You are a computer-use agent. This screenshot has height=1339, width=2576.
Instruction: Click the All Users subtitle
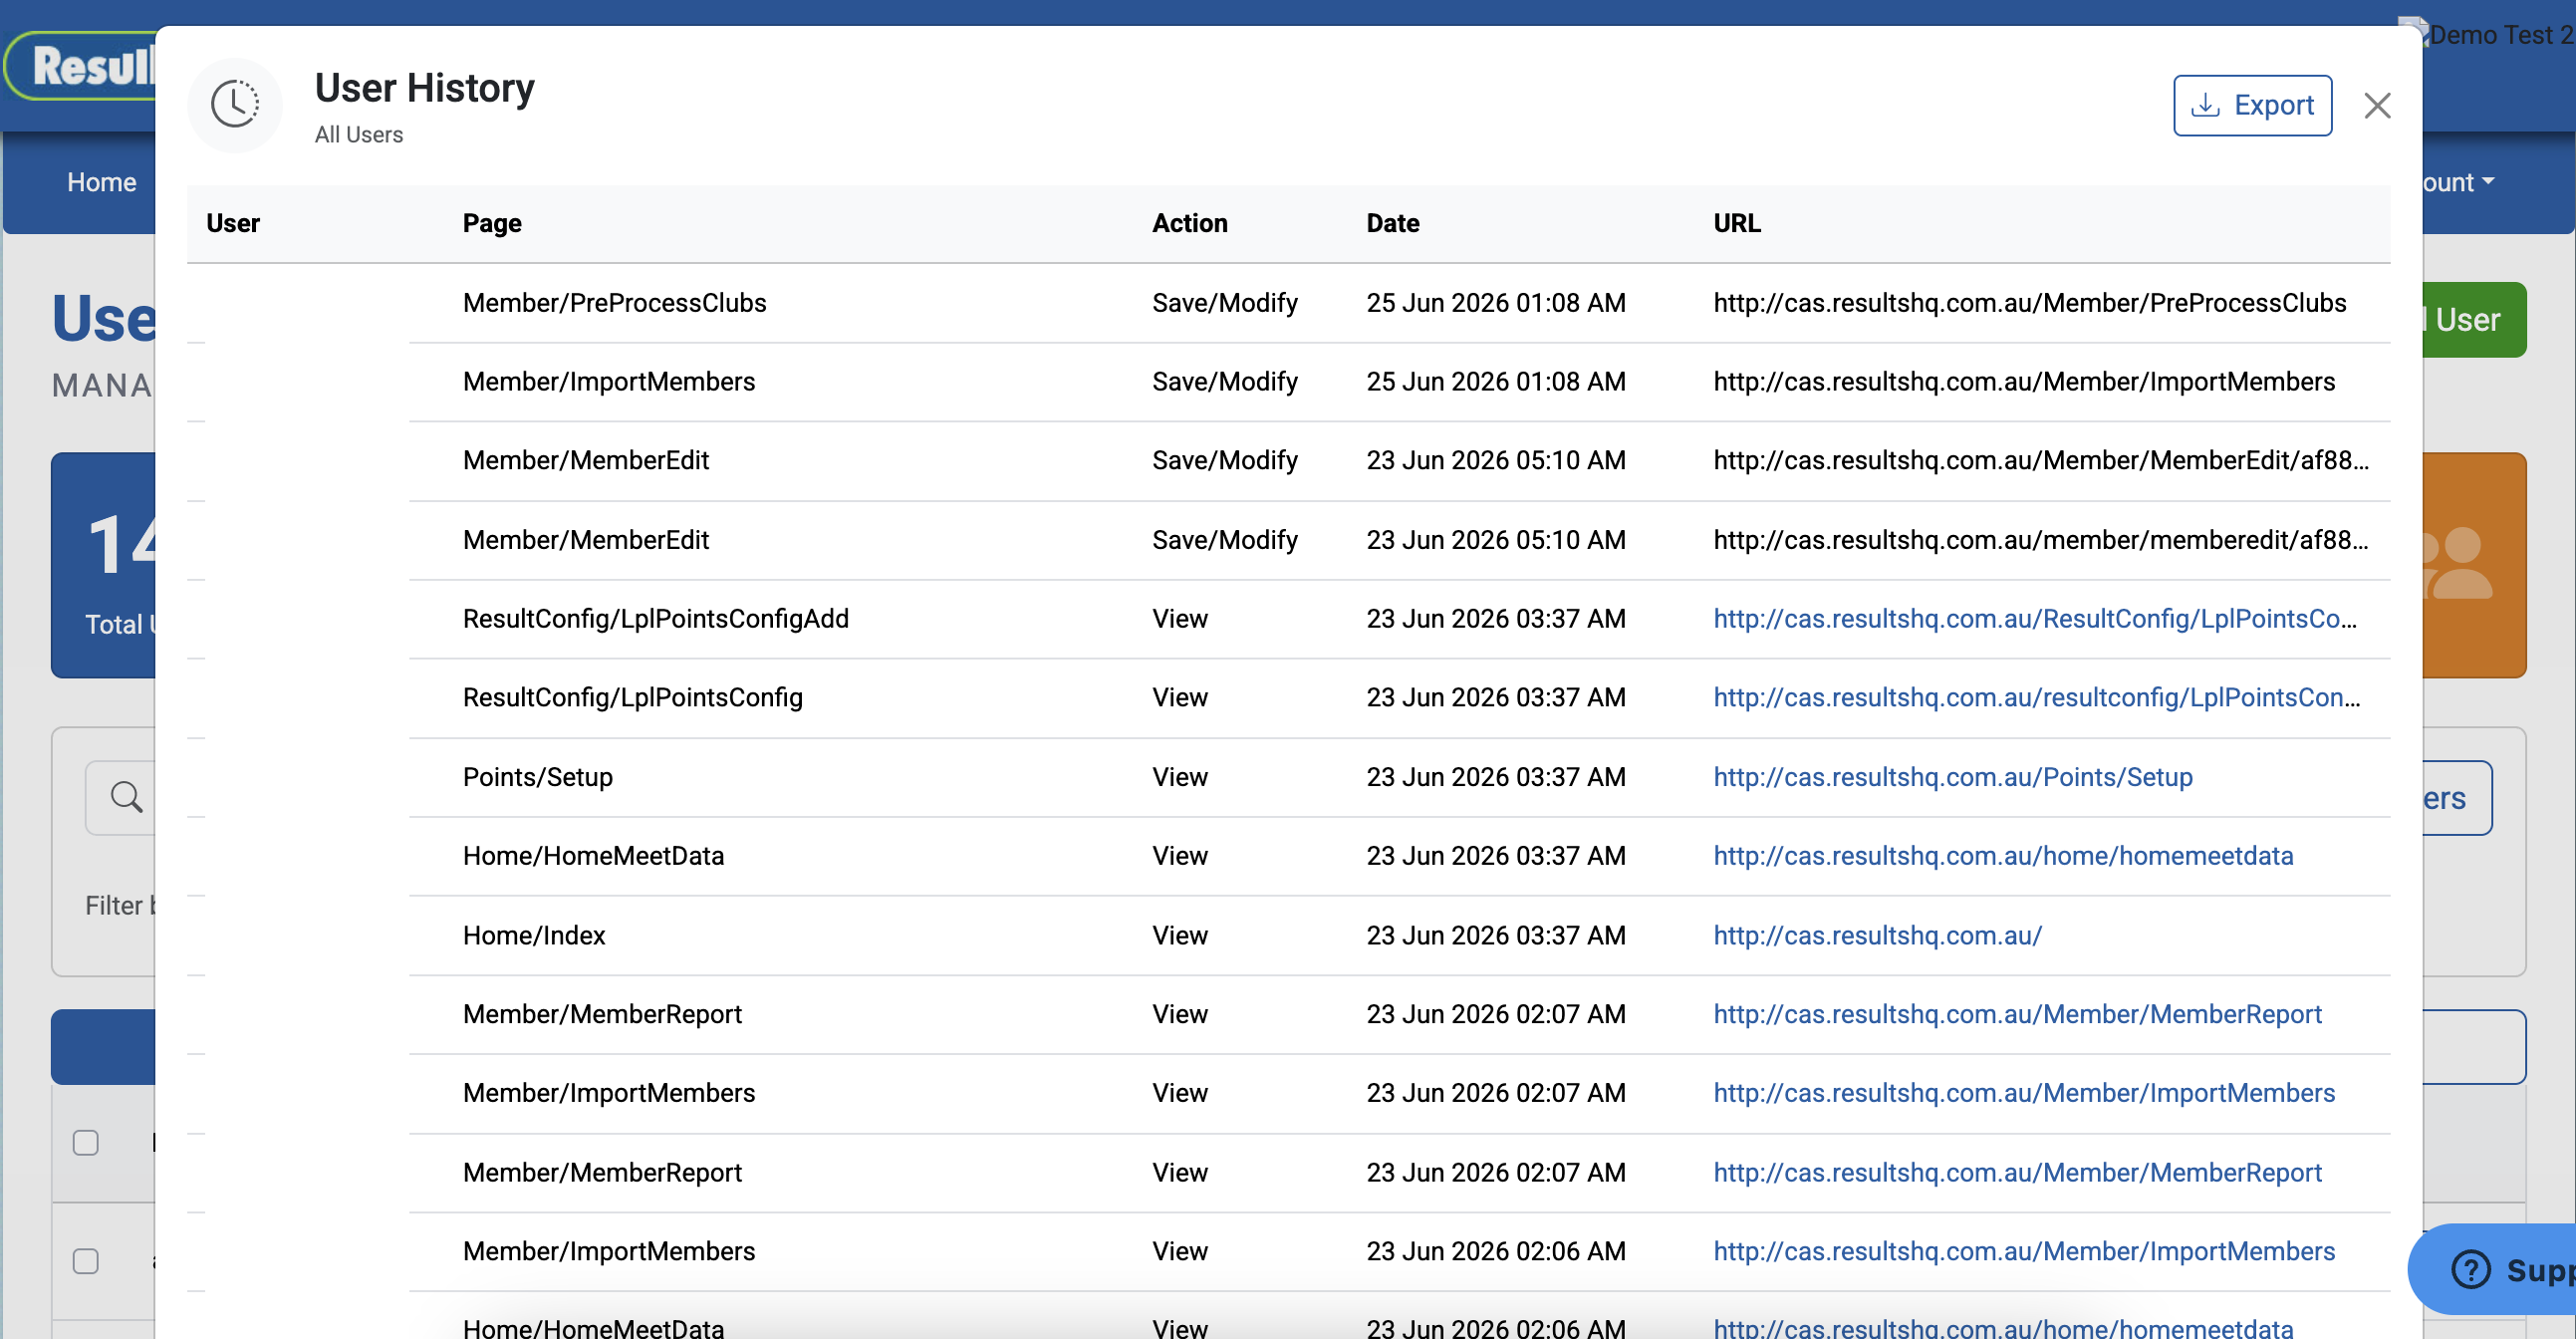(358, 134)
